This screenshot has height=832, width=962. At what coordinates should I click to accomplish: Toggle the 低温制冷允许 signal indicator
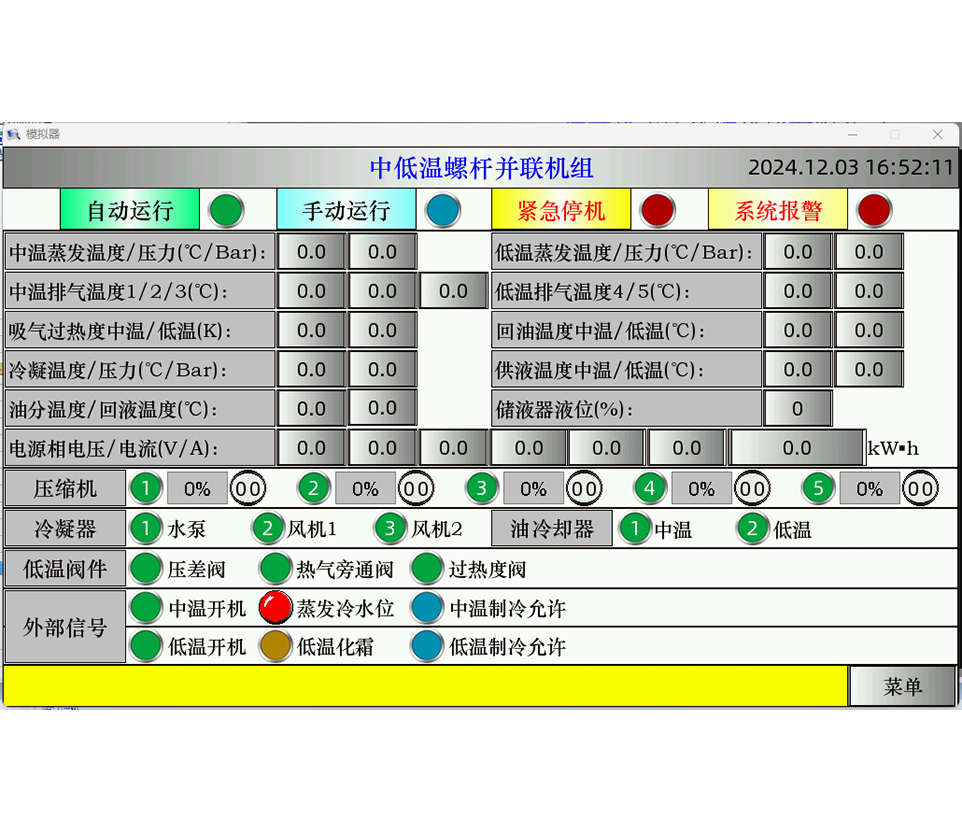427,646
